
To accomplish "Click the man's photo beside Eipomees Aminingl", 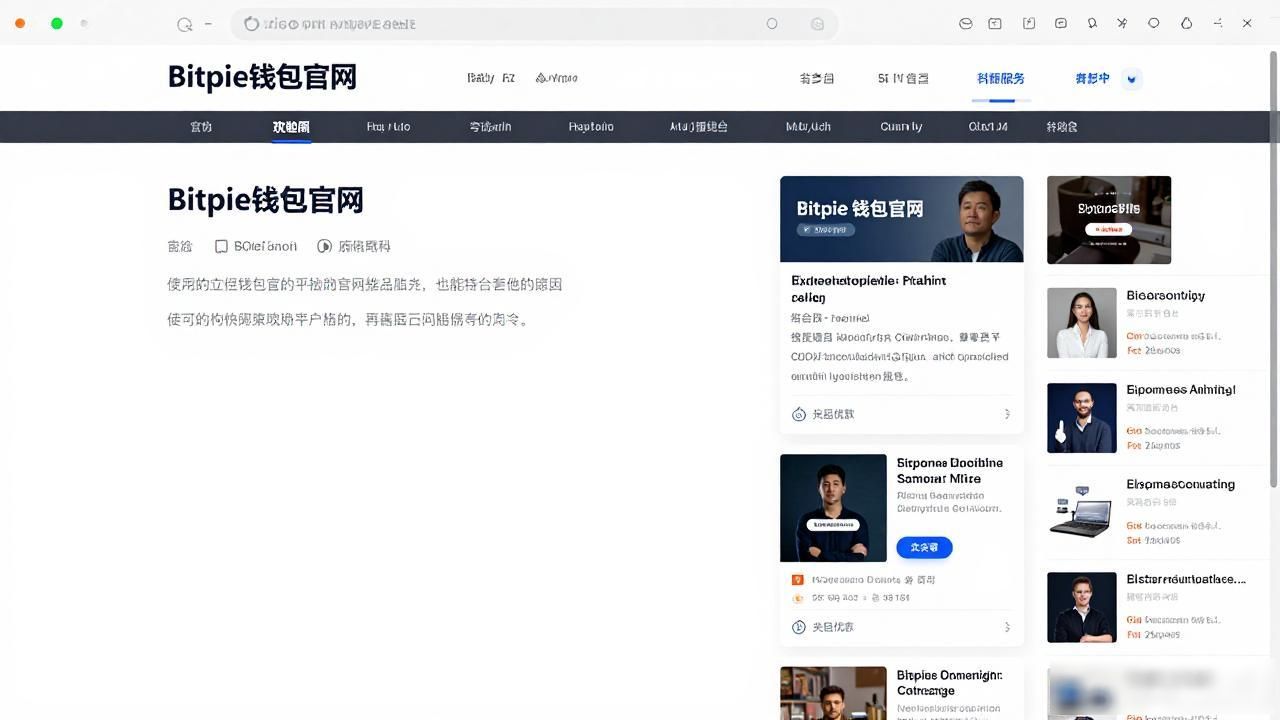I will 1082,418.
